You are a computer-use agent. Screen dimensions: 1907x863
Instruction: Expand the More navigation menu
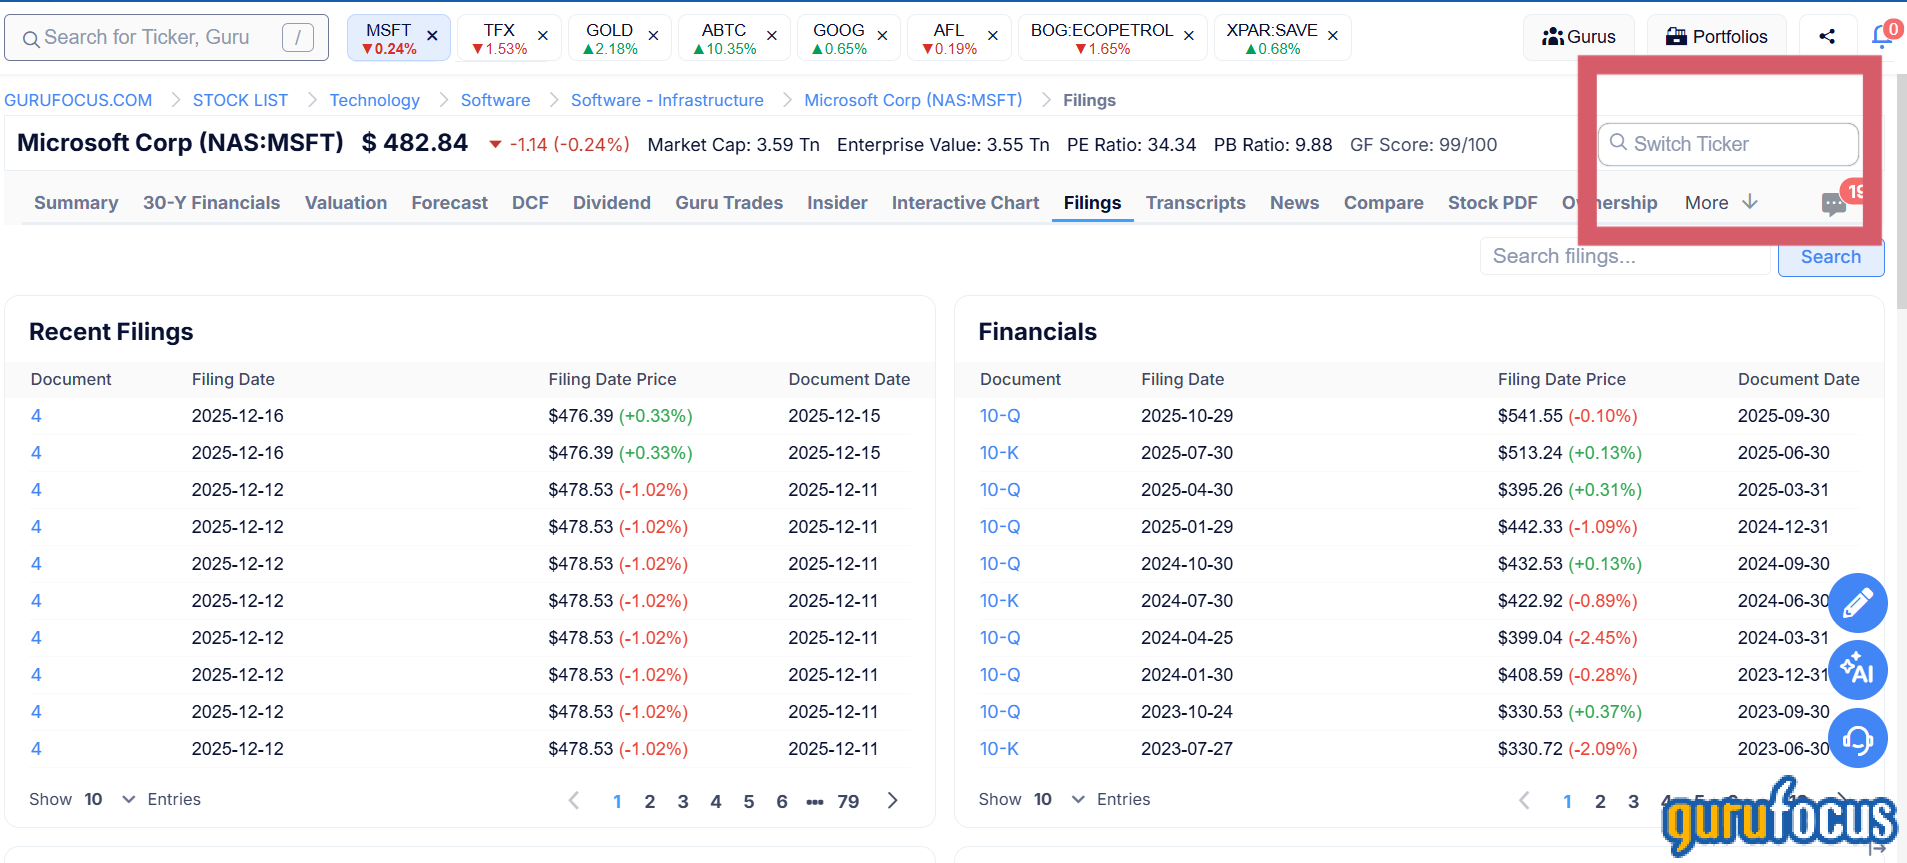(1721, 203)
